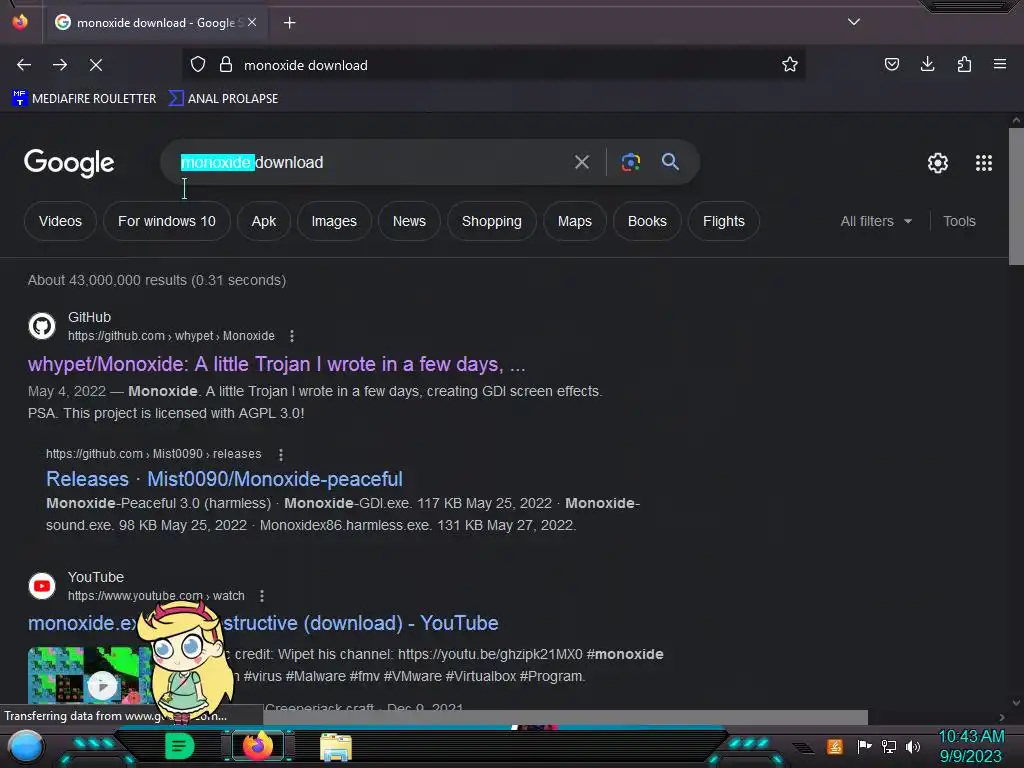Click the horizontal scrollbar

click(565, 717)
